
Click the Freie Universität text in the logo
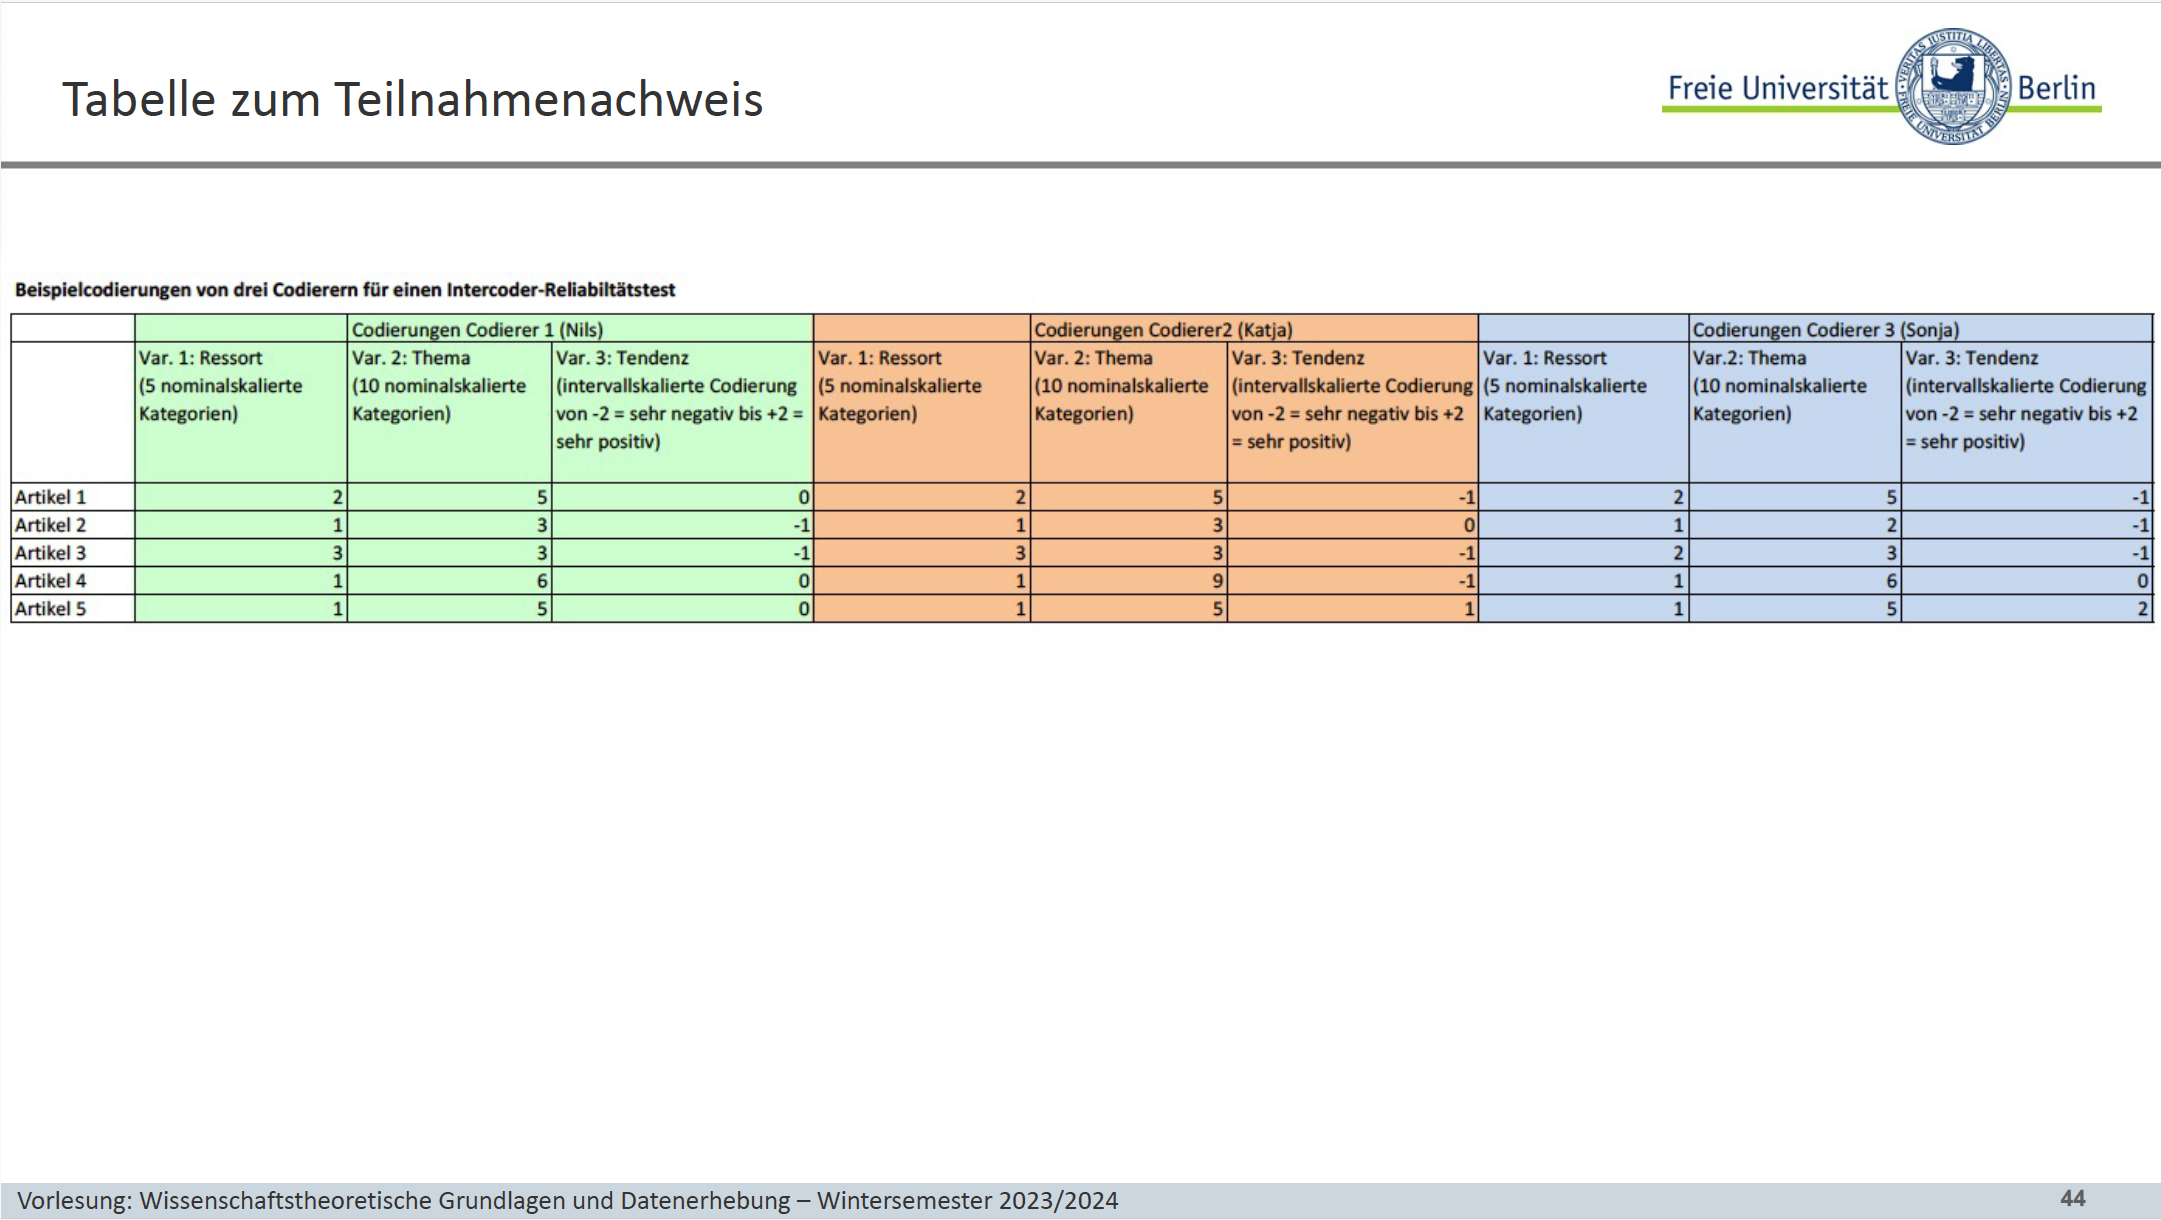(1777, 88)
